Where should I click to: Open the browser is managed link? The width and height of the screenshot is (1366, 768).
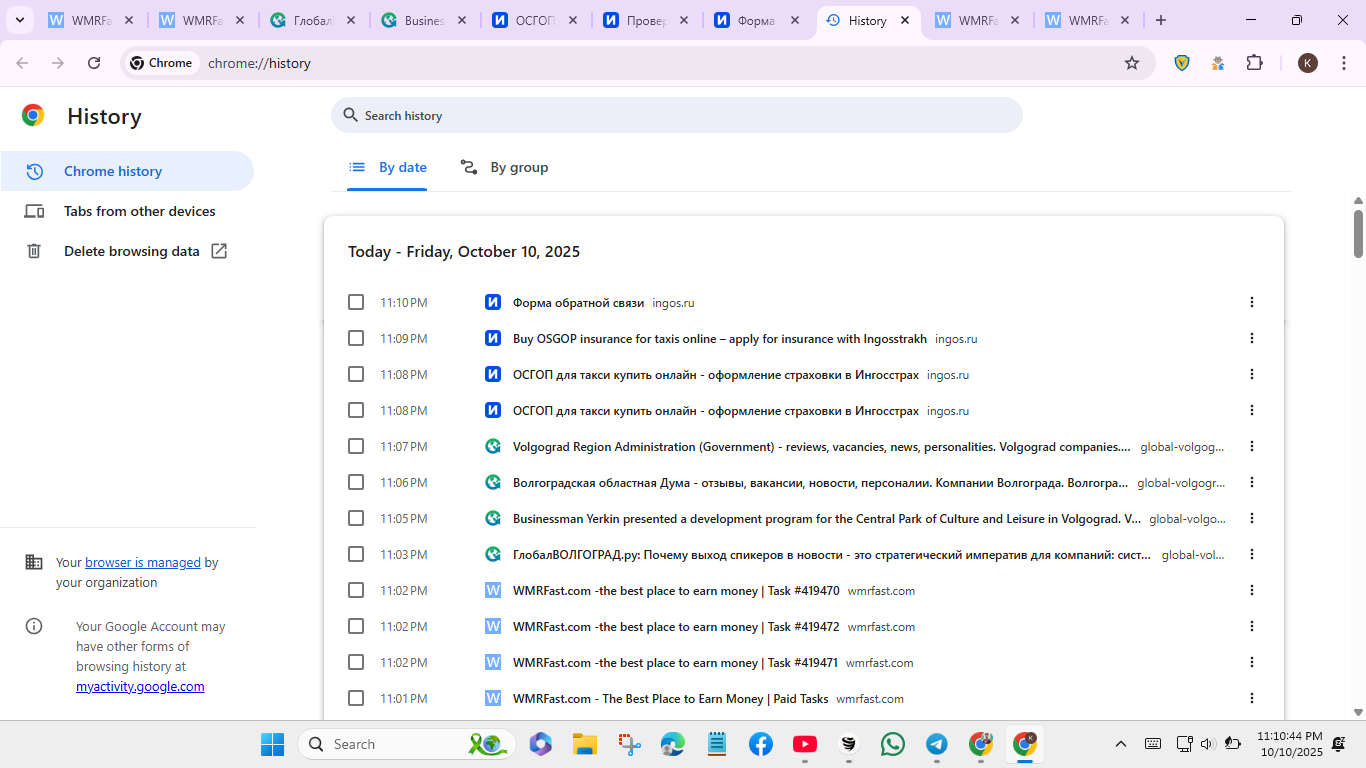coord(143,563)
